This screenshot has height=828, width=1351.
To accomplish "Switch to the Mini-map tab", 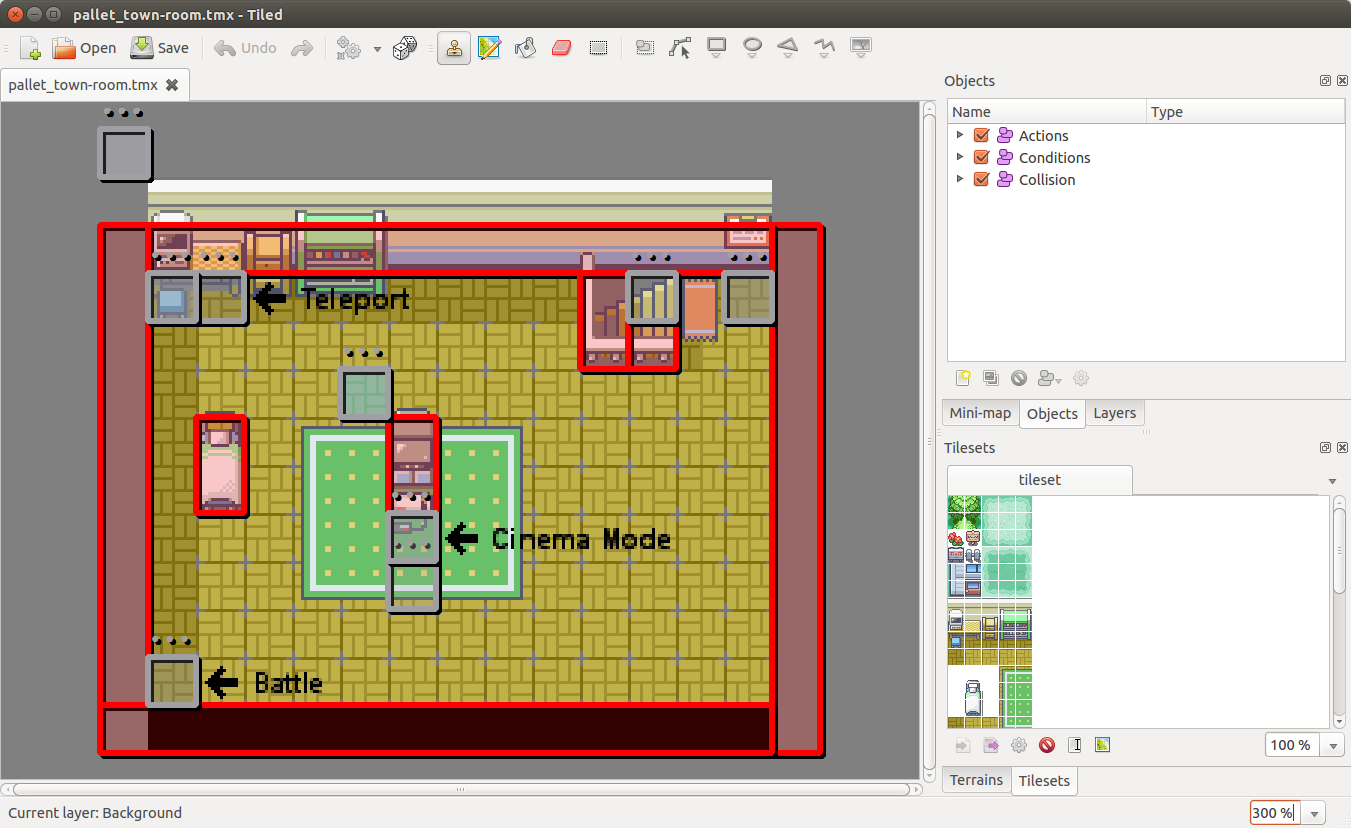I will point(980,413).
